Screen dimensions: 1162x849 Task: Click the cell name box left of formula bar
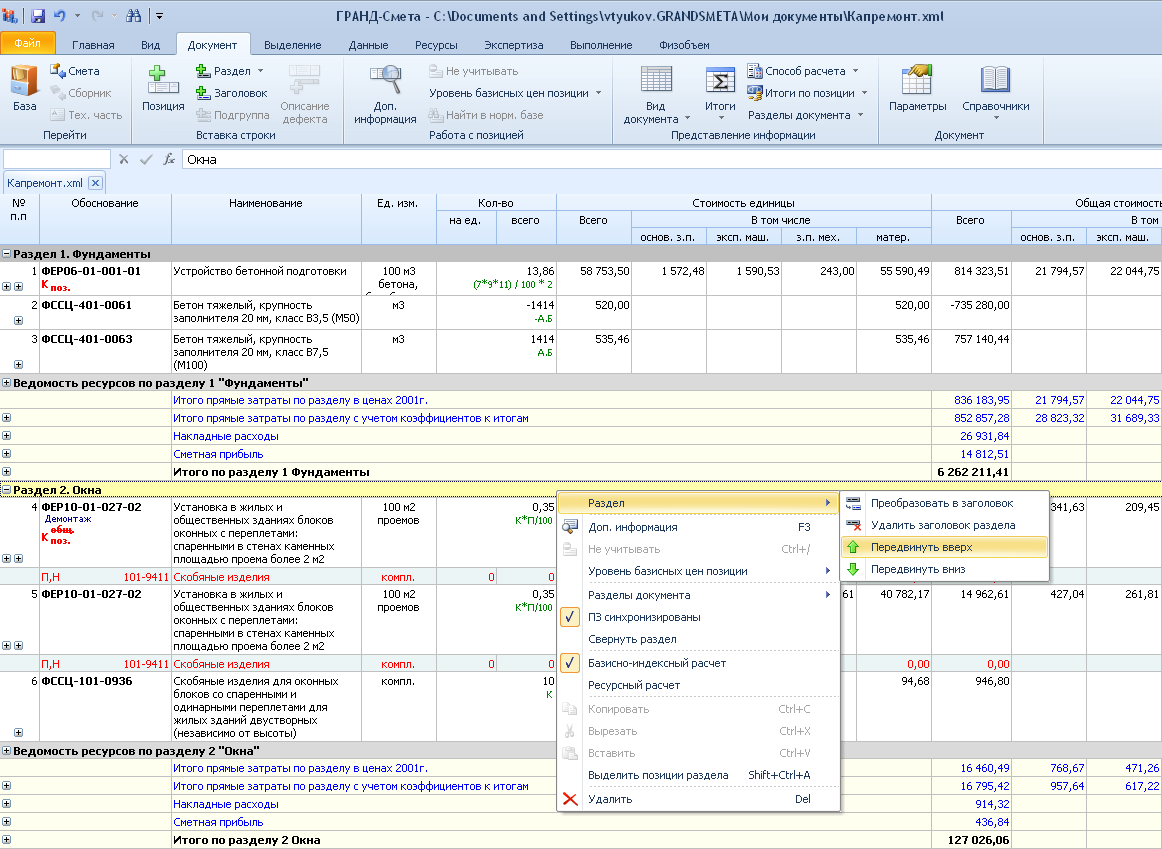pyautogui.click(x=57, y=159)
